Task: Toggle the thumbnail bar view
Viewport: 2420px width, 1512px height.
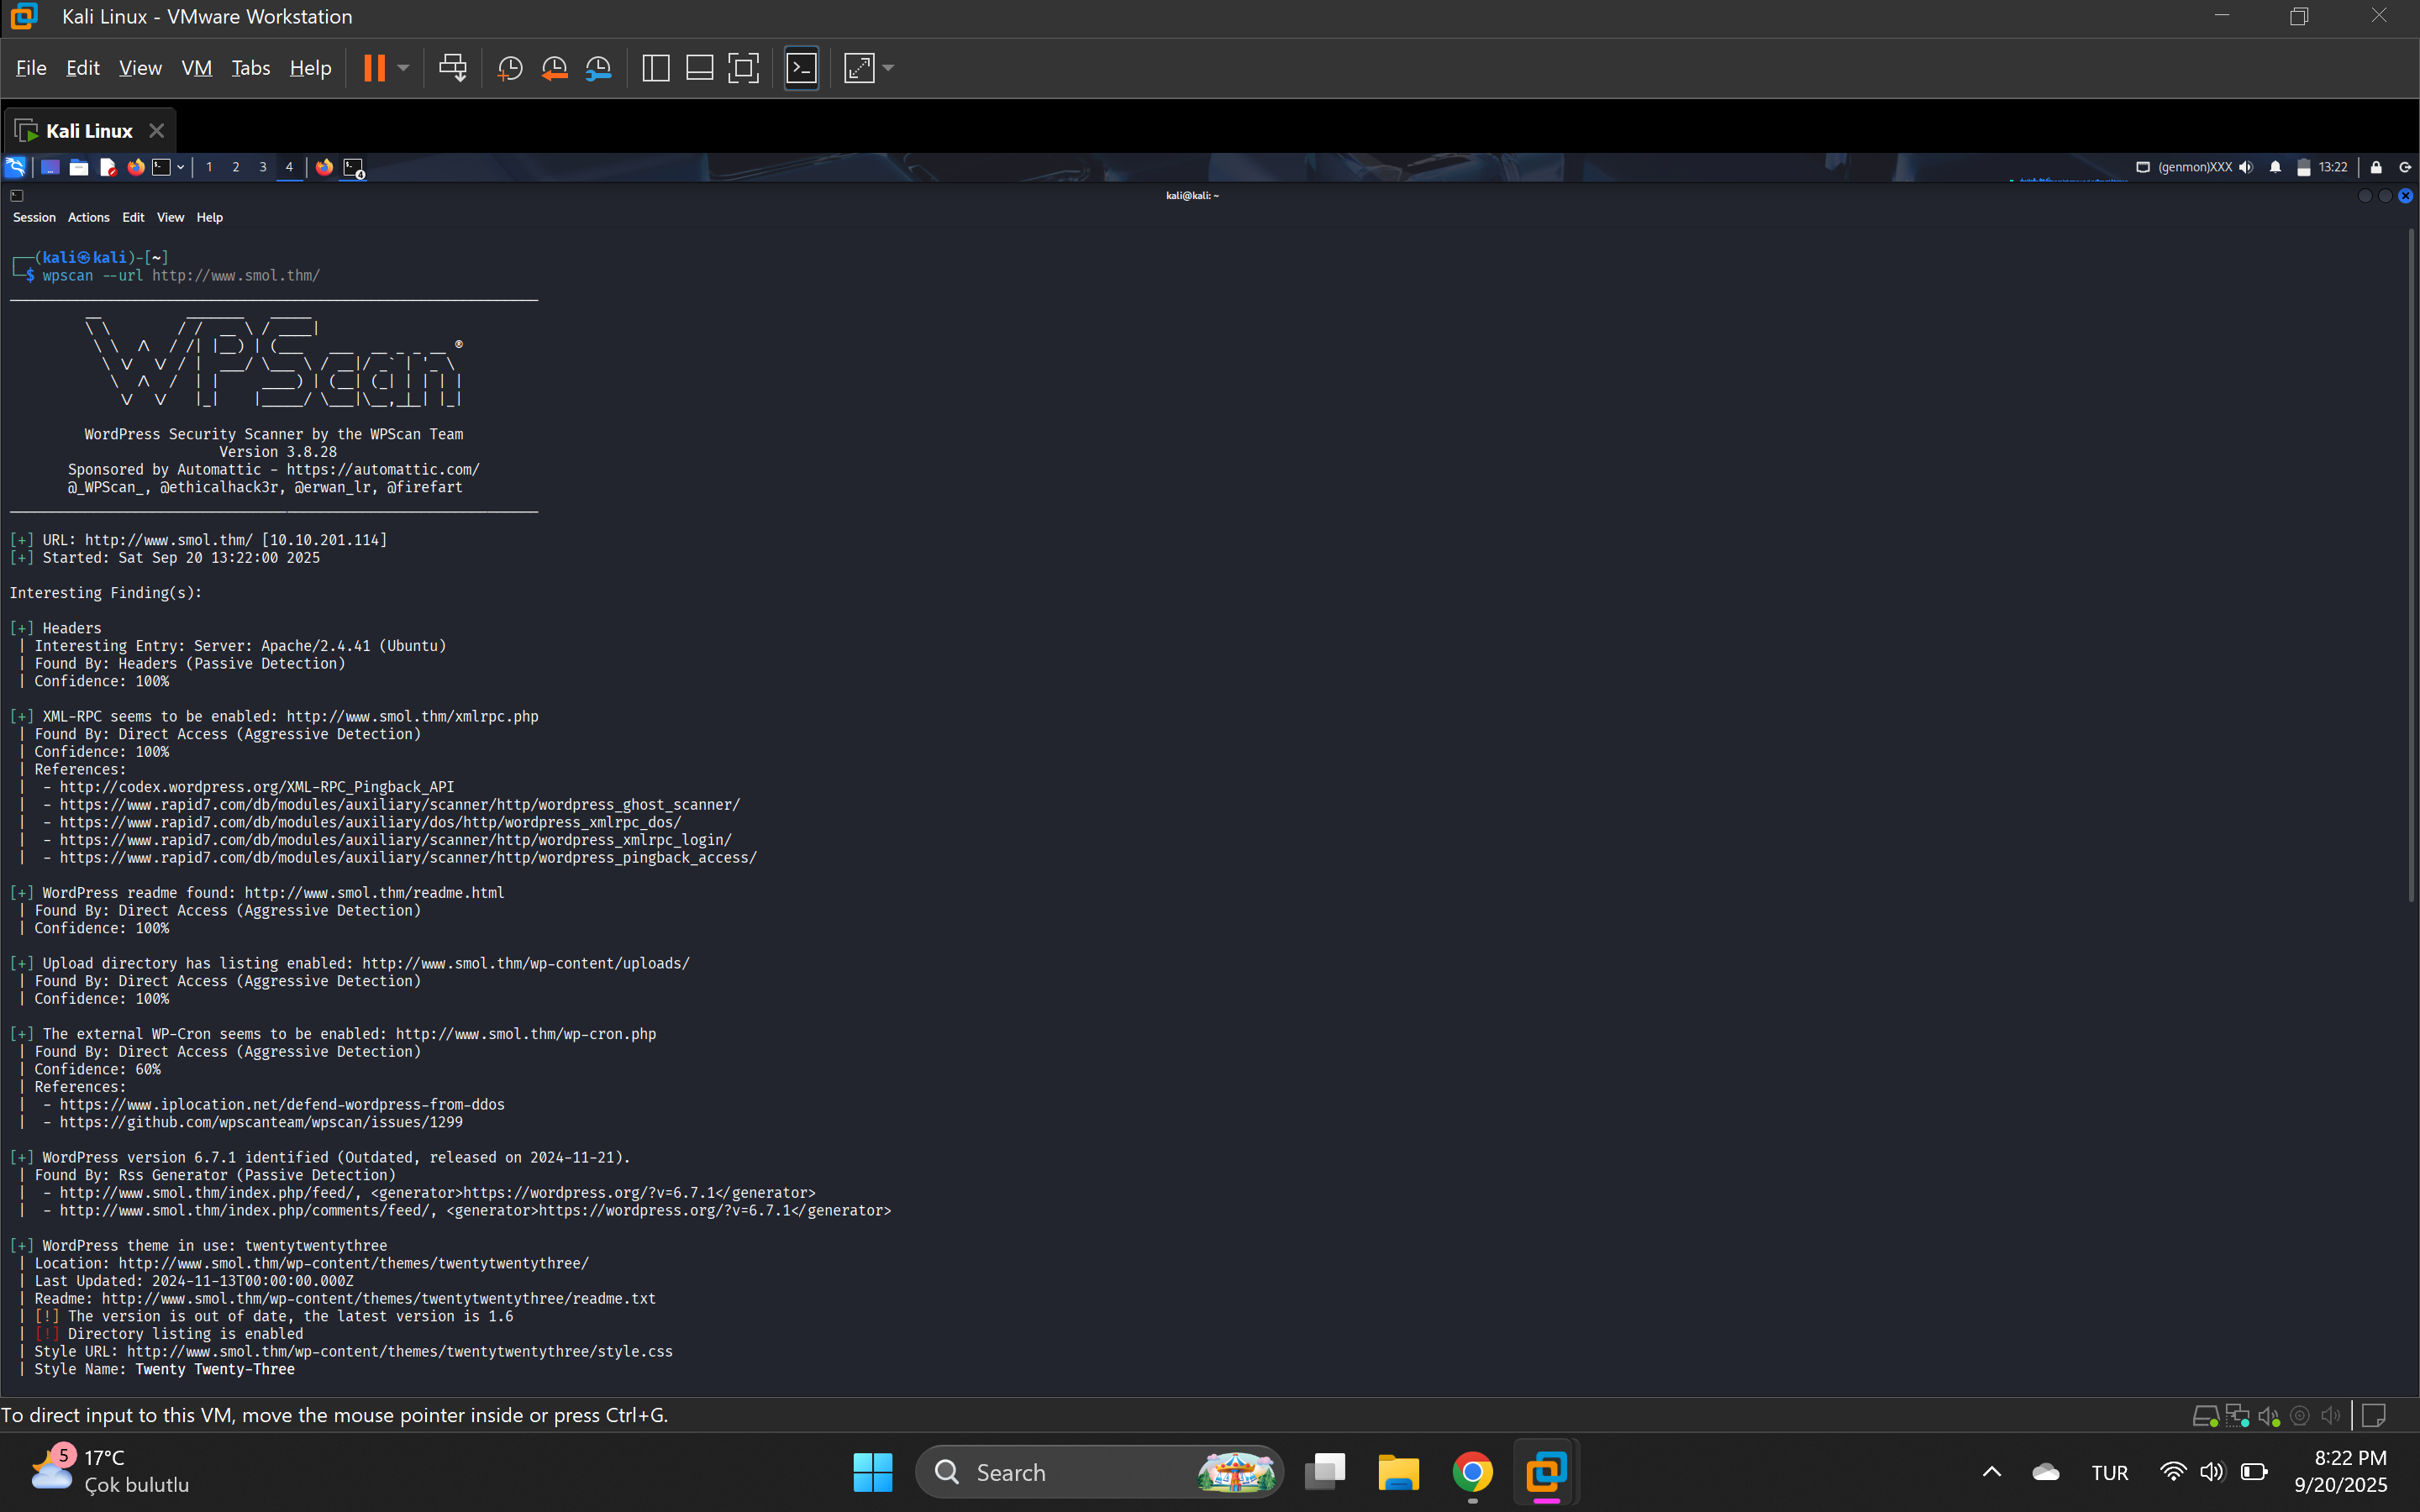Action: 699,68
